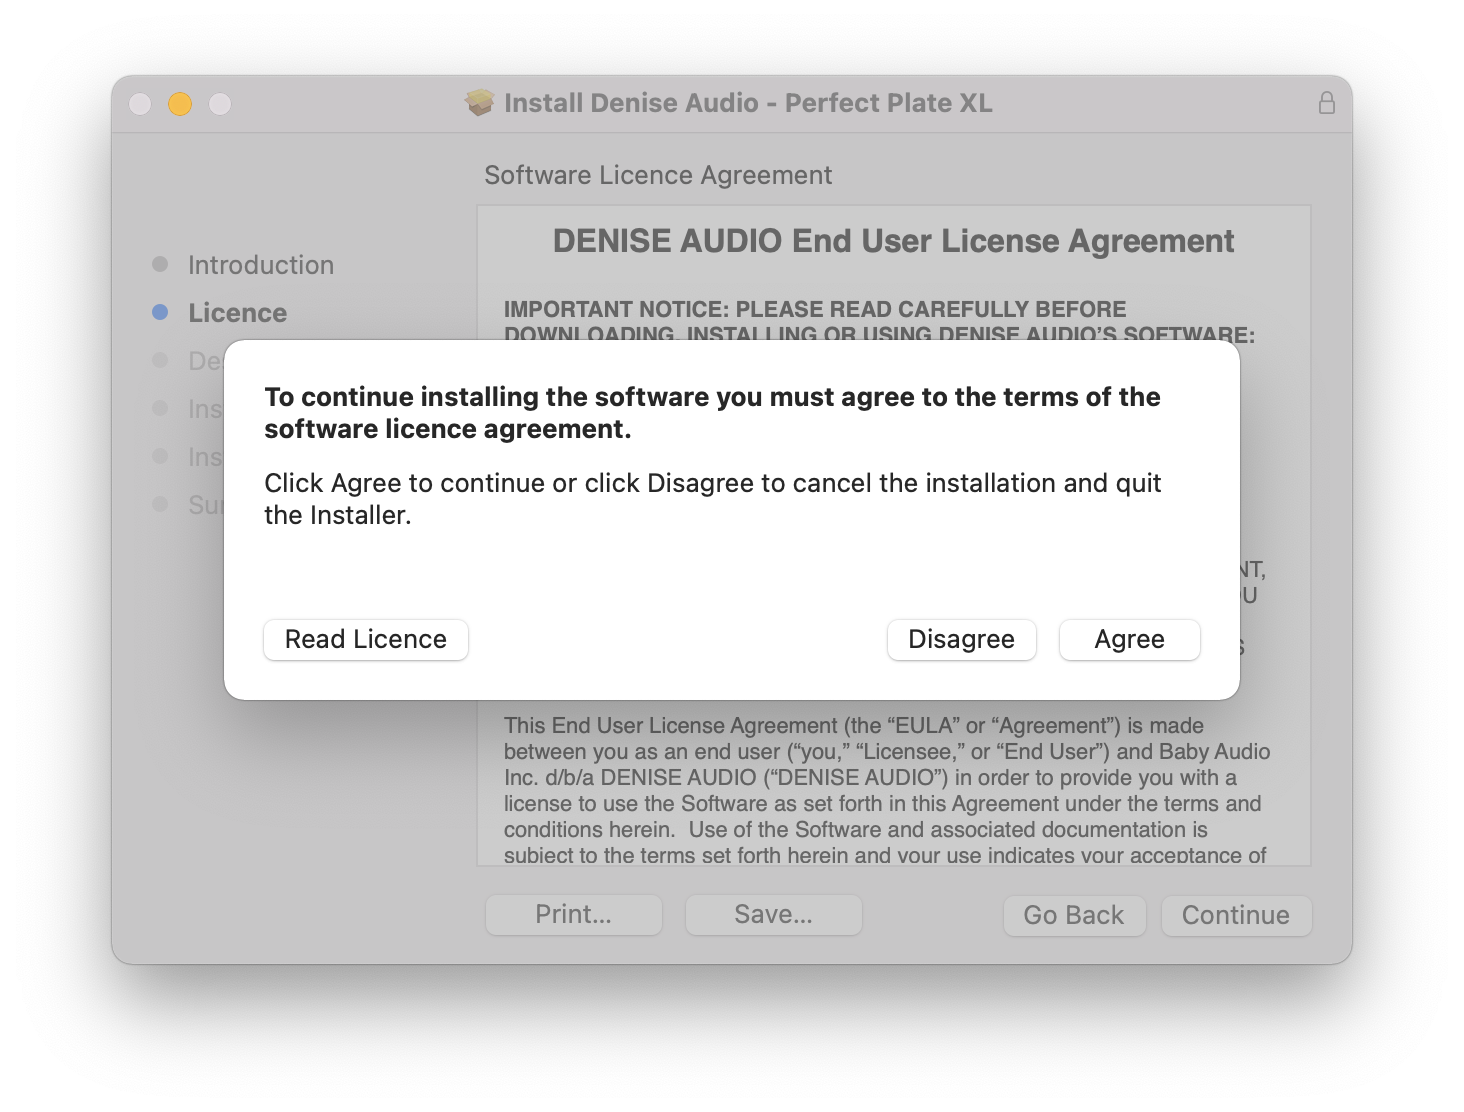Click the installer package icon in title
The image size is (1464, 1112).
[480, 103]
